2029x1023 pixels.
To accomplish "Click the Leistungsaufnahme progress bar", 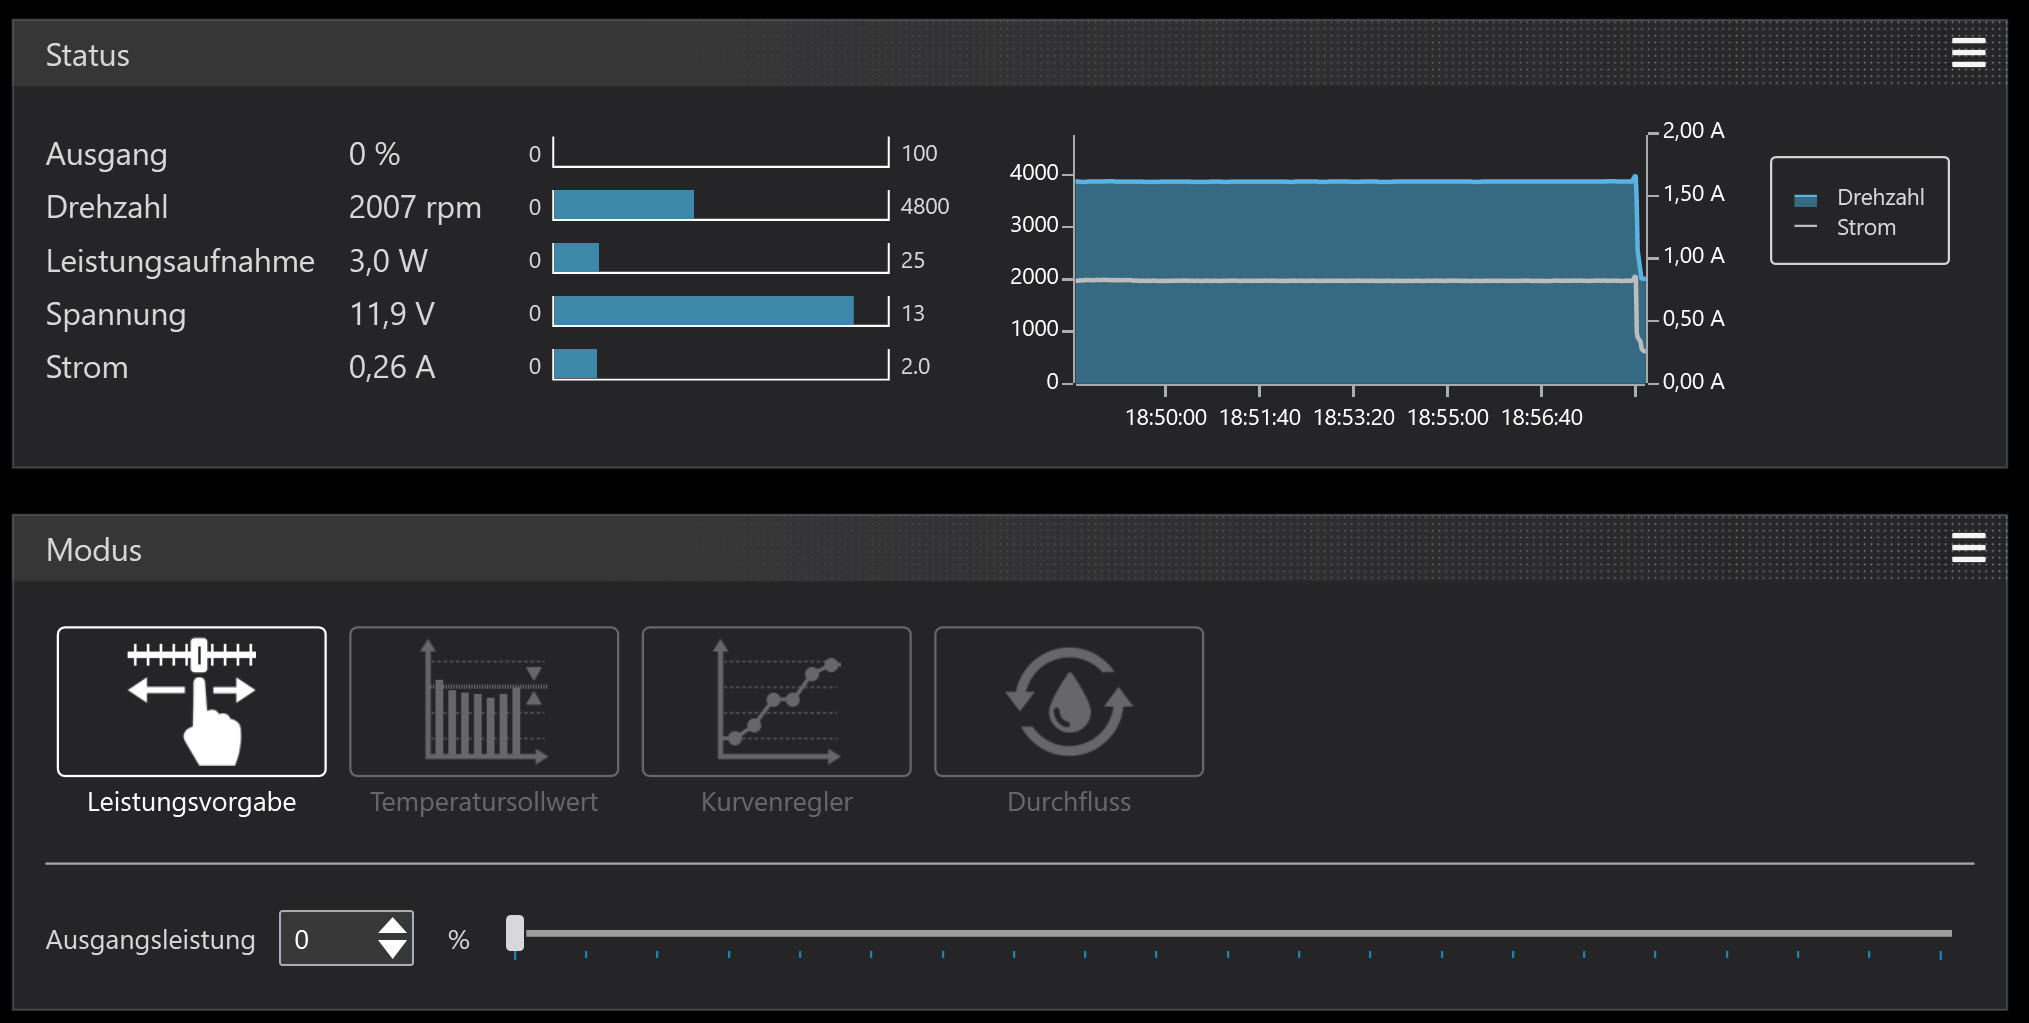I will [721, 258].
